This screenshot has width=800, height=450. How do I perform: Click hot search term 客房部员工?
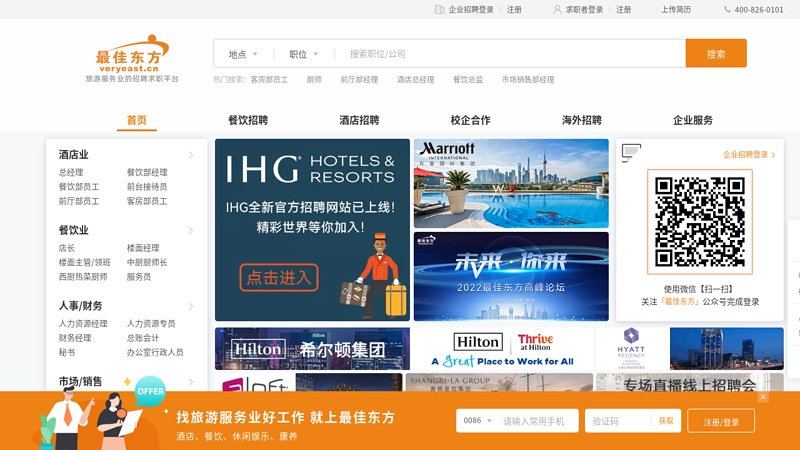point(269,80)
